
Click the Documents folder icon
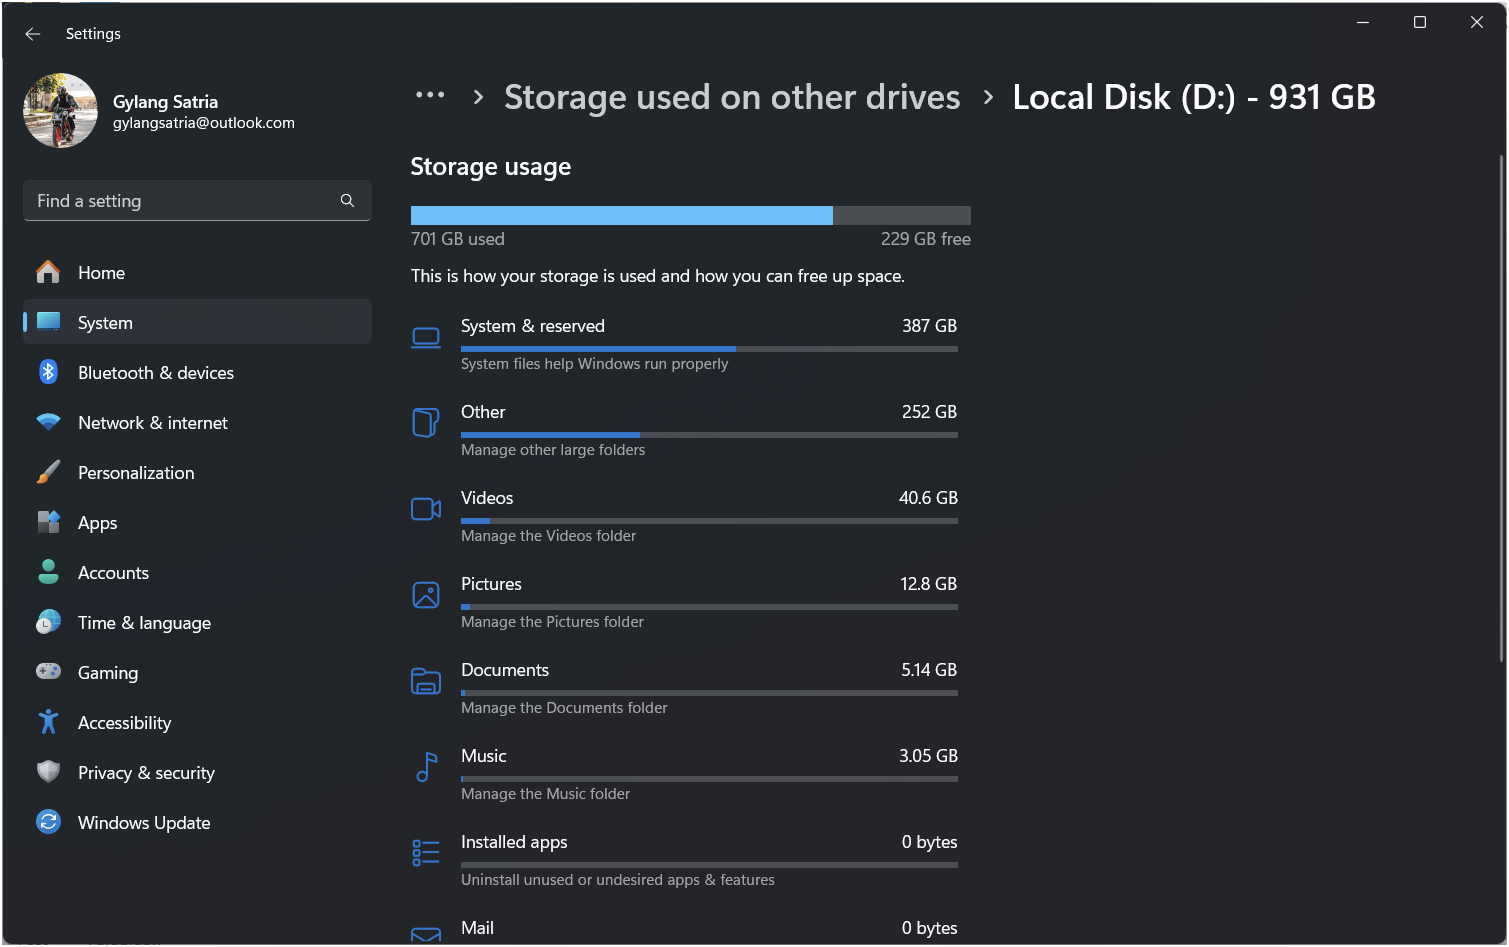click(426, 681)
